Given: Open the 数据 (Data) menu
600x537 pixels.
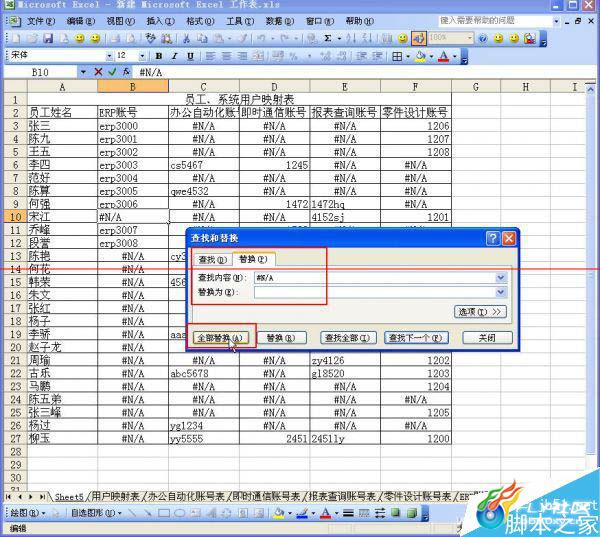Looking at the screenshot, I should (x=280, y=21).
